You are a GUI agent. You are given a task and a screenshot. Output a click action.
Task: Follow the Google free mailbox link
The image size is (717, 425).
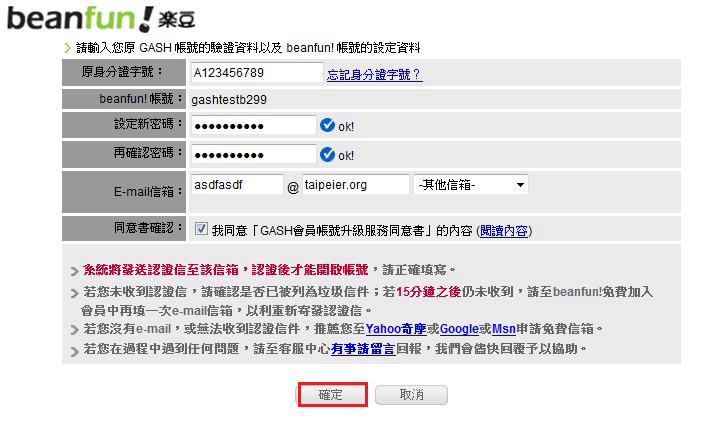[x=459, y=329]
